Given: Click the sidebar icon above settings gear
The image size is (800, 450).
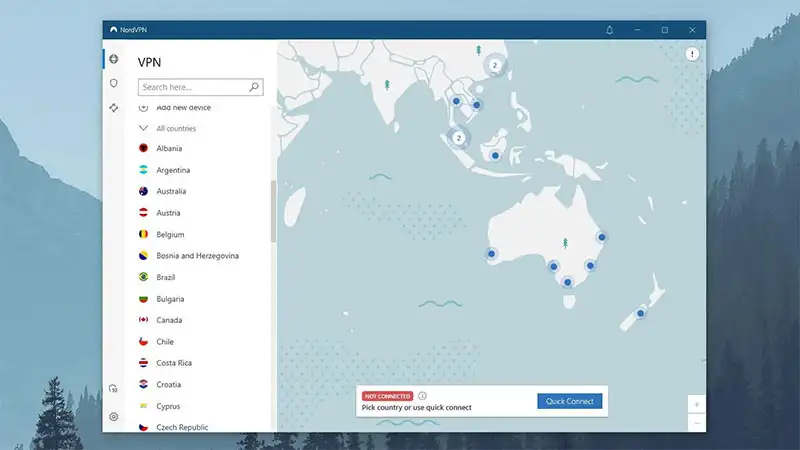Looking at the screenshot, I should pyautogui.click(x=114, y=388).
